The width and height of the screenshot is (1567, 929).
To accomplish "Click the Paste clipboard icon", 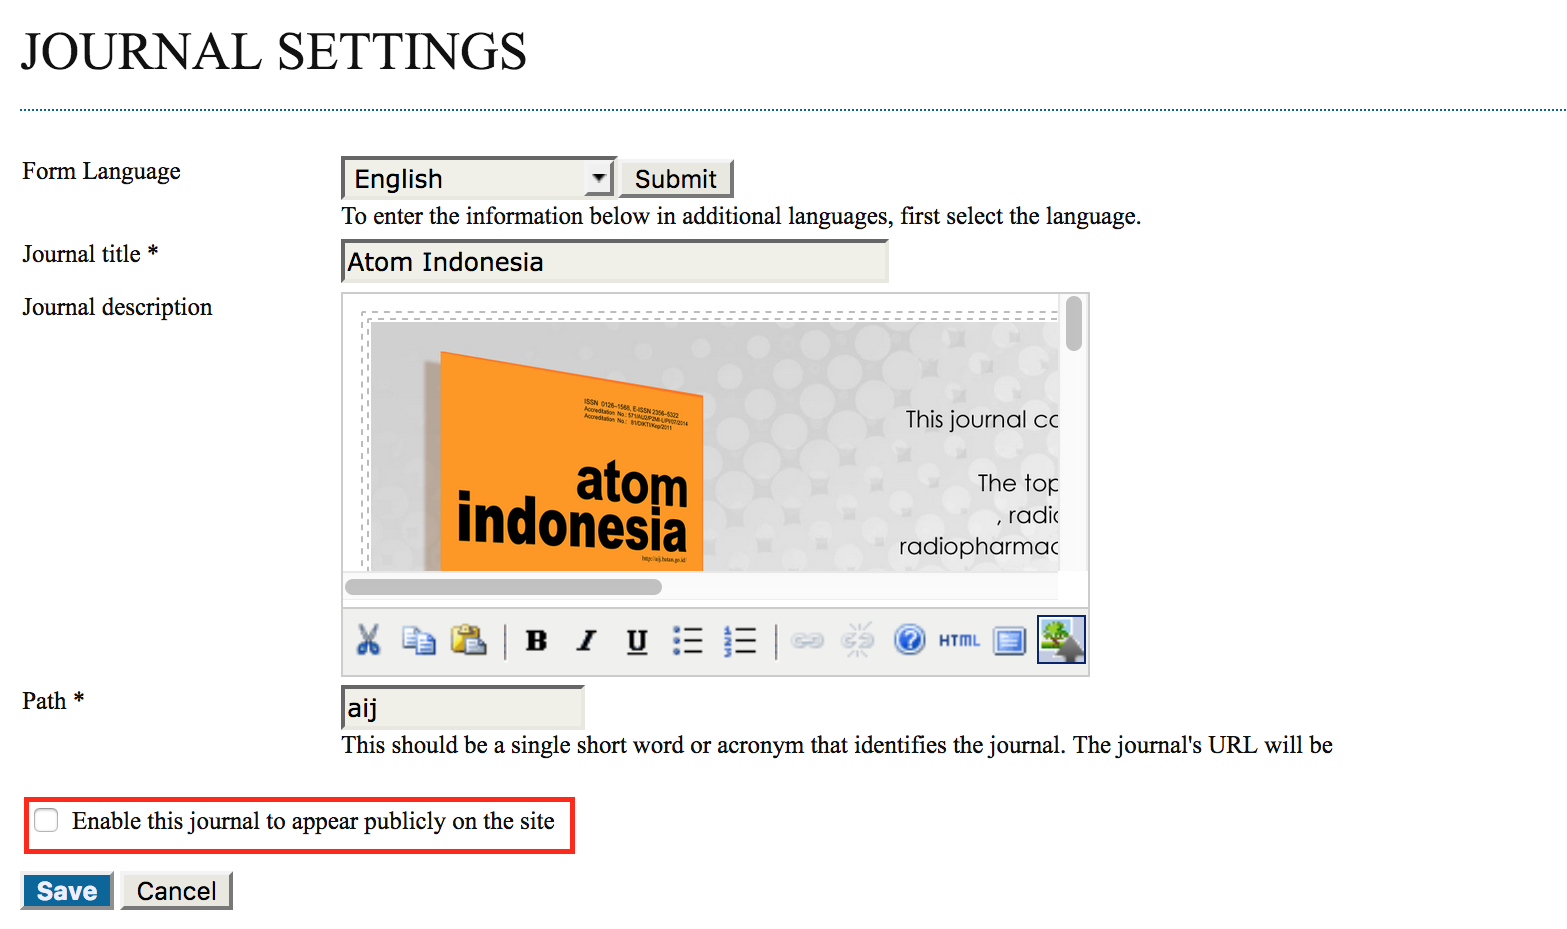I will 468,640.
